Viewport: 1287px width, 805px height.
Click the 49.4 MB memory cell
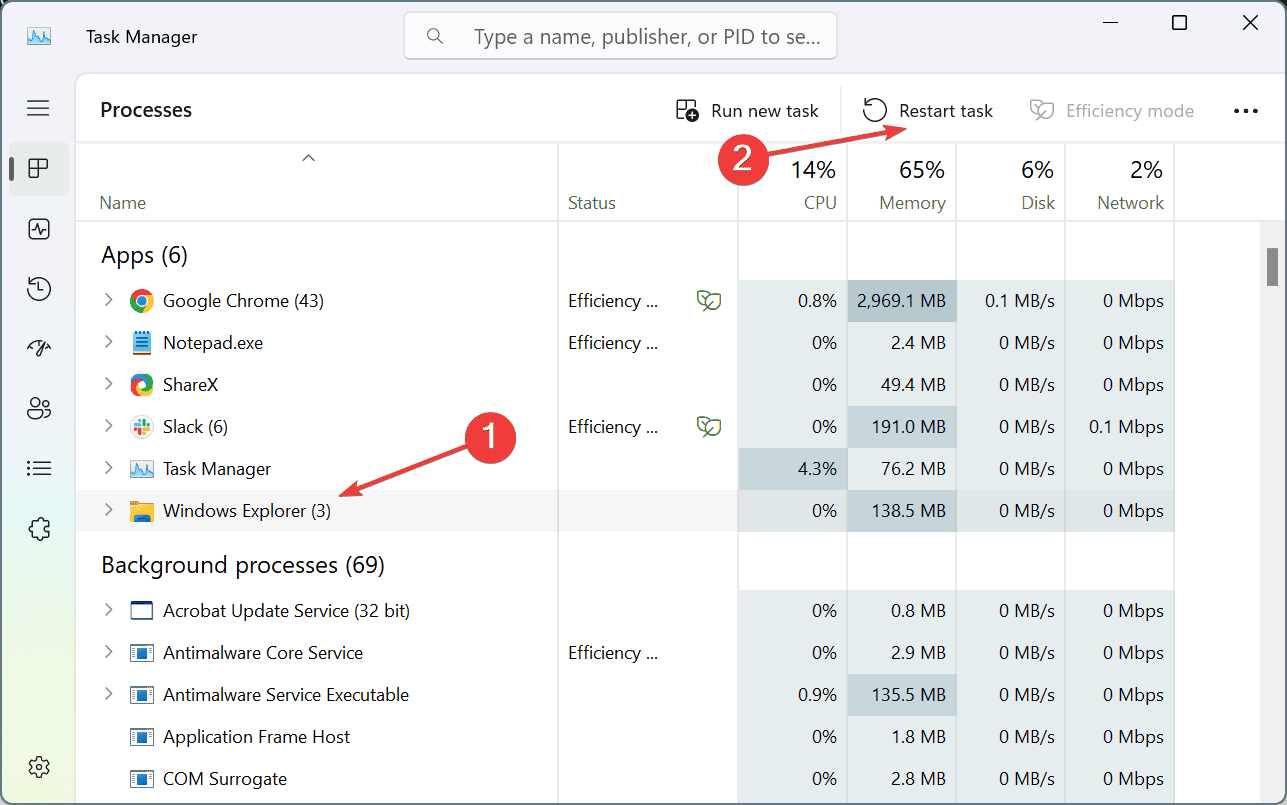[902, 385]
